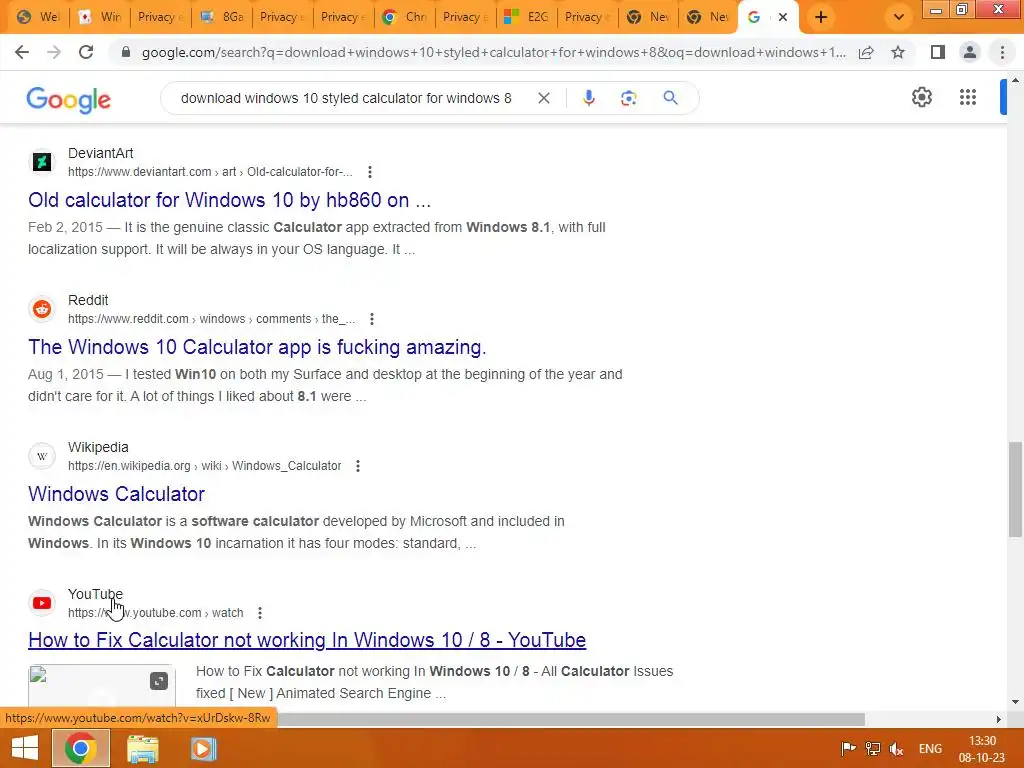Click the Wikipedia site favicon

point(42,456)
